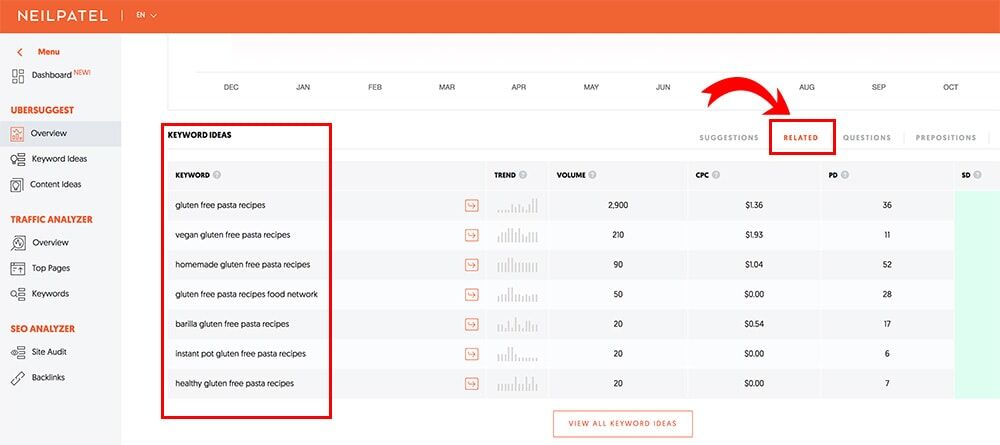Click the arrow icon beside gluten free pasta recipes
Screen dimensions: 1000x445
click(471, 205)
